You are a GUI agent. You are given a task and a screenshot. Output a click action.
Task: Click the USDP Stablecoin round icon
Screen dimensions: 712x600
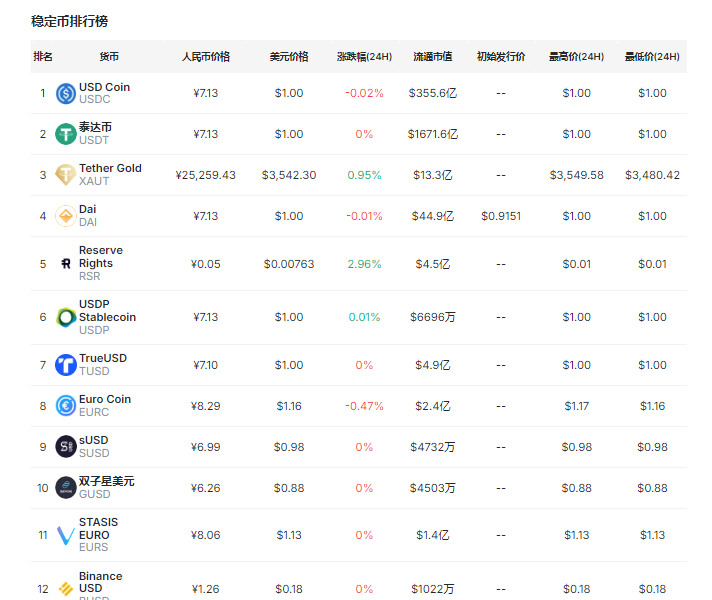click(66, 317)
